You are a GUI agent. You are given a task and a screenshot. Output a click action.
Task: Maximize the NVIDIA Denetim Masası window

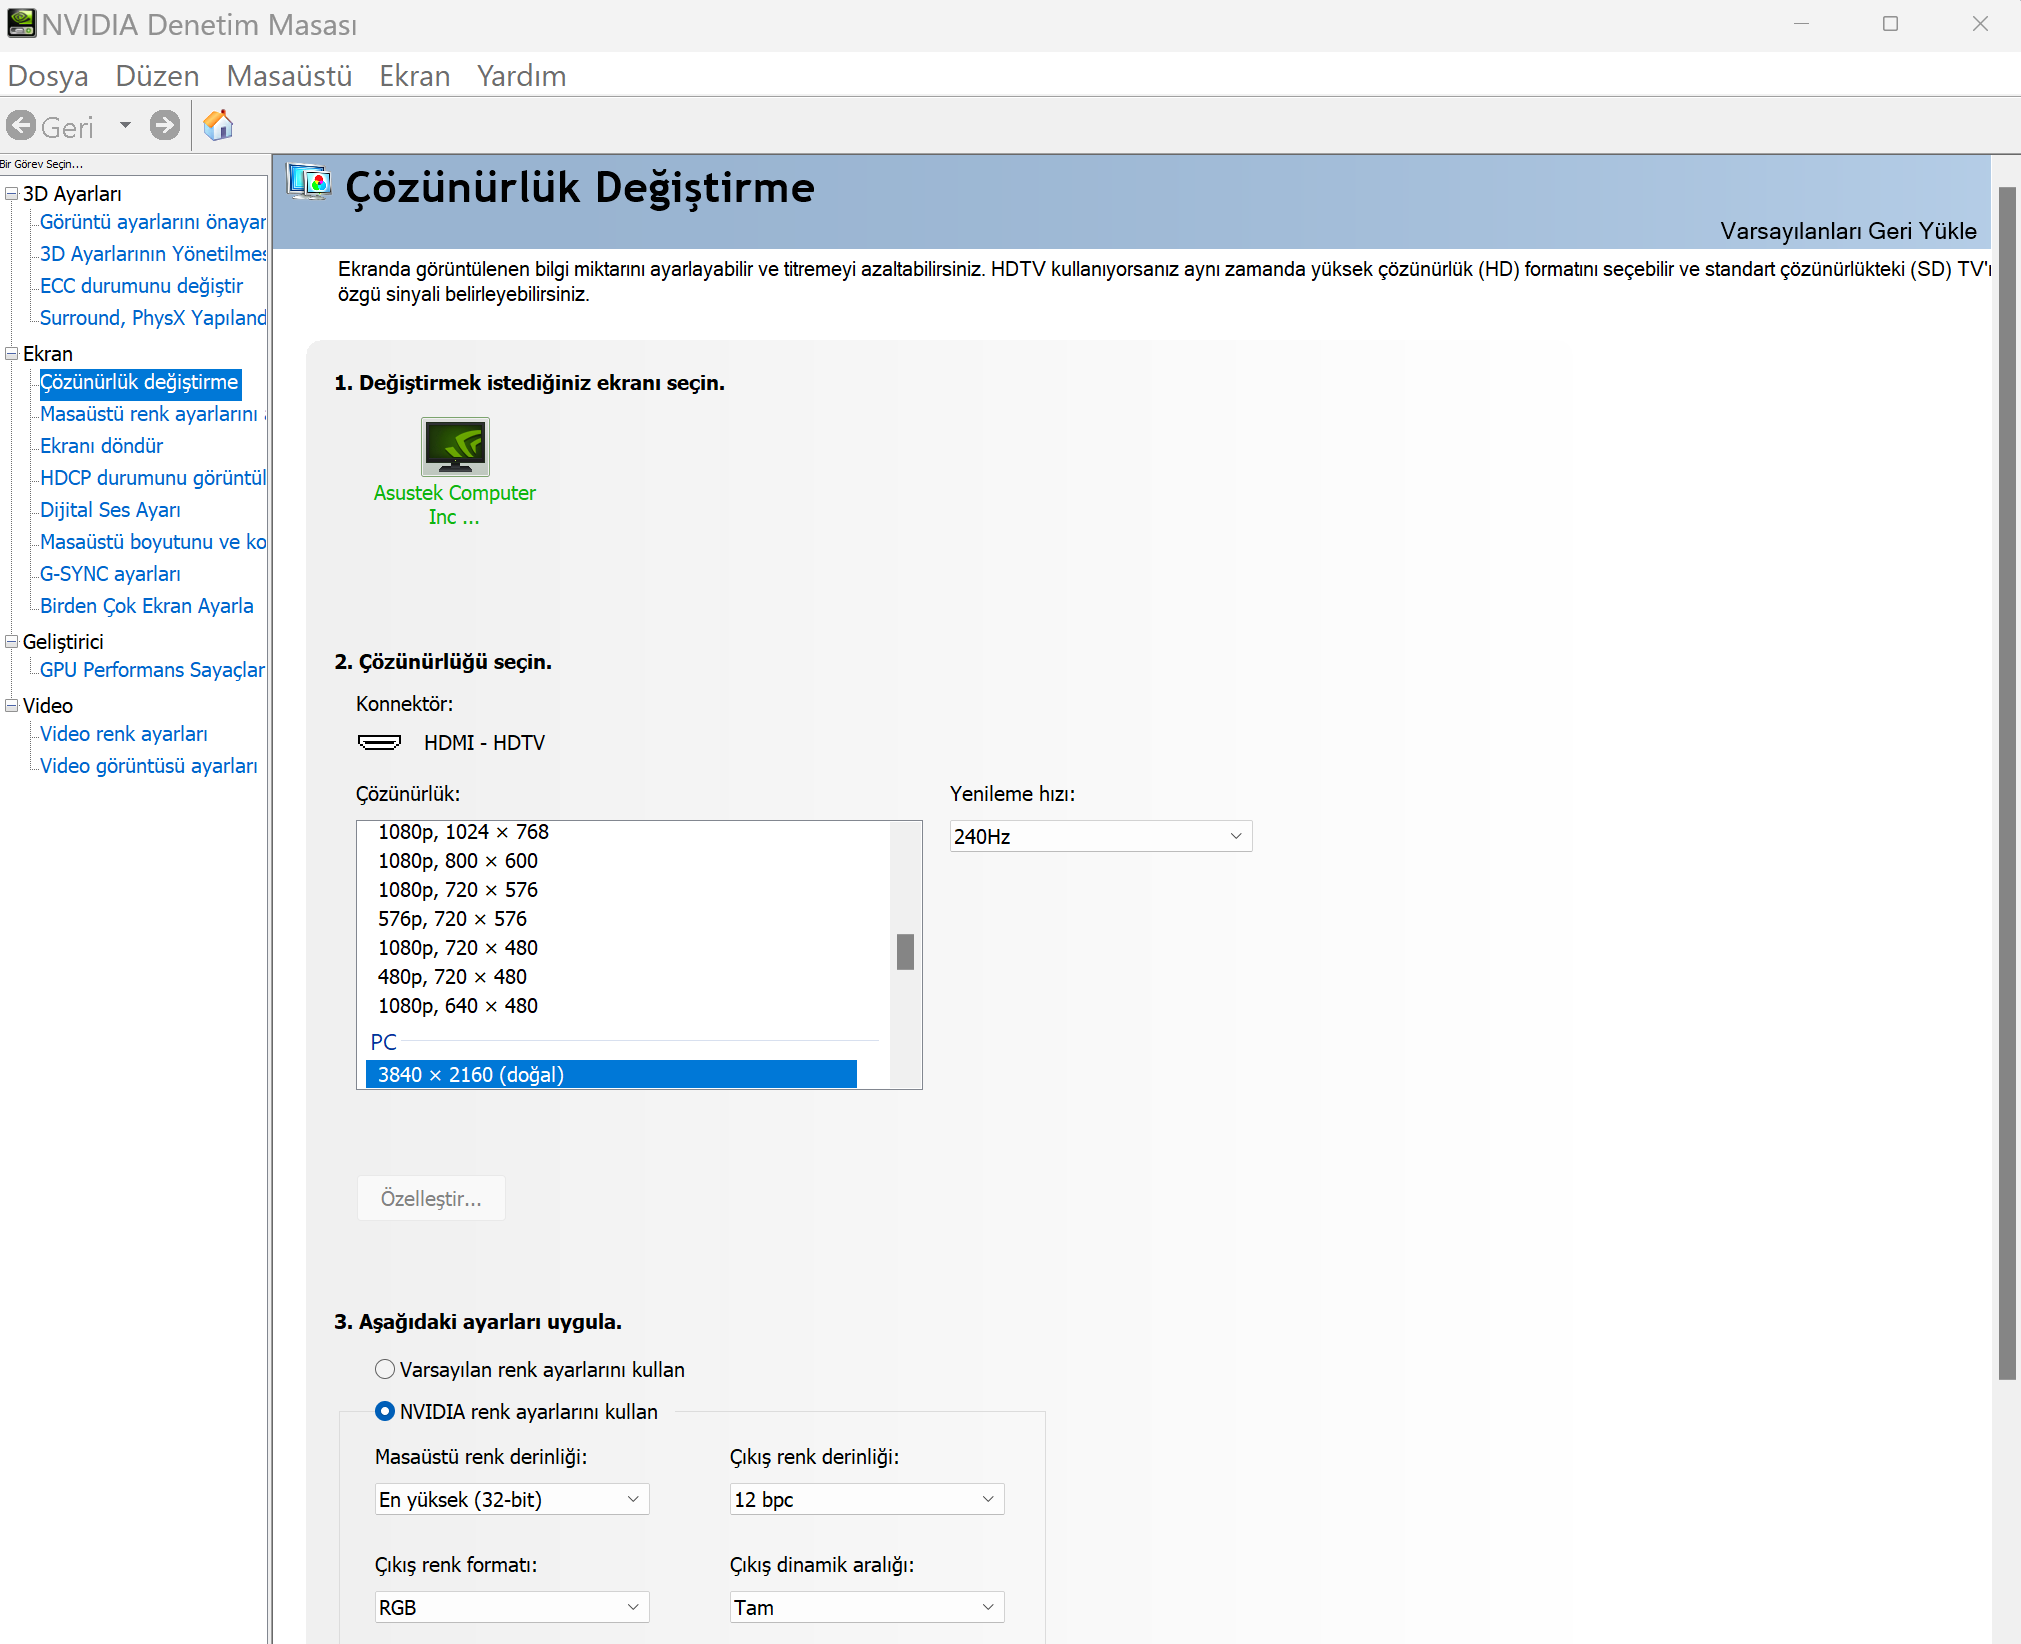click(x=1890, y=24)
